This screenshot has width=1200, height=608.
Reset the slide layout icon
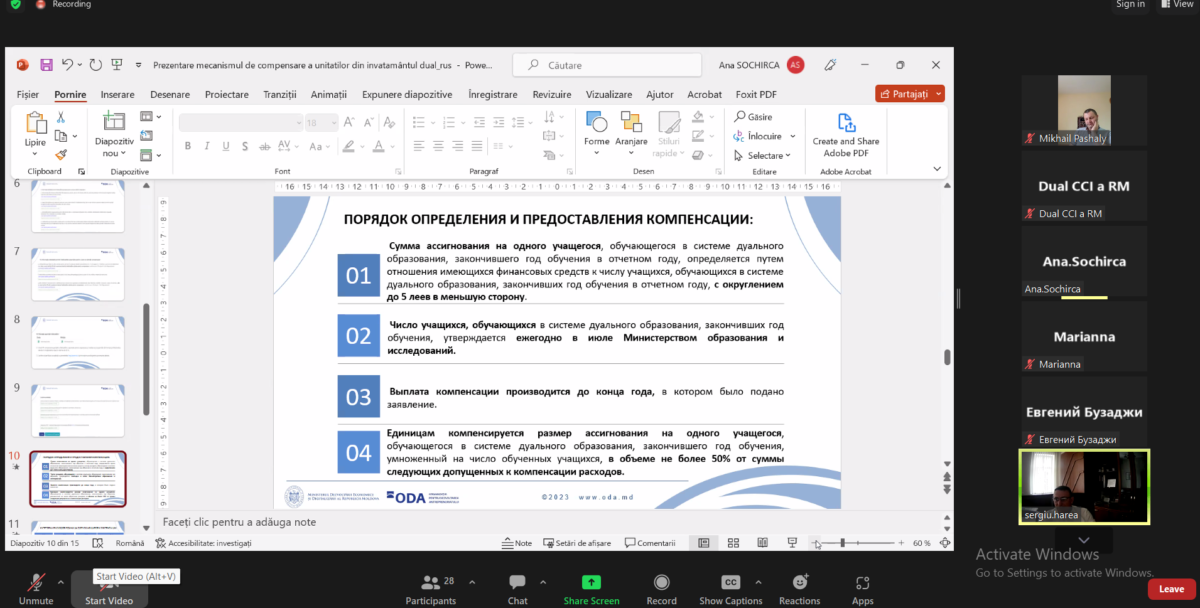pyautogui.click(x=146, y=136)
